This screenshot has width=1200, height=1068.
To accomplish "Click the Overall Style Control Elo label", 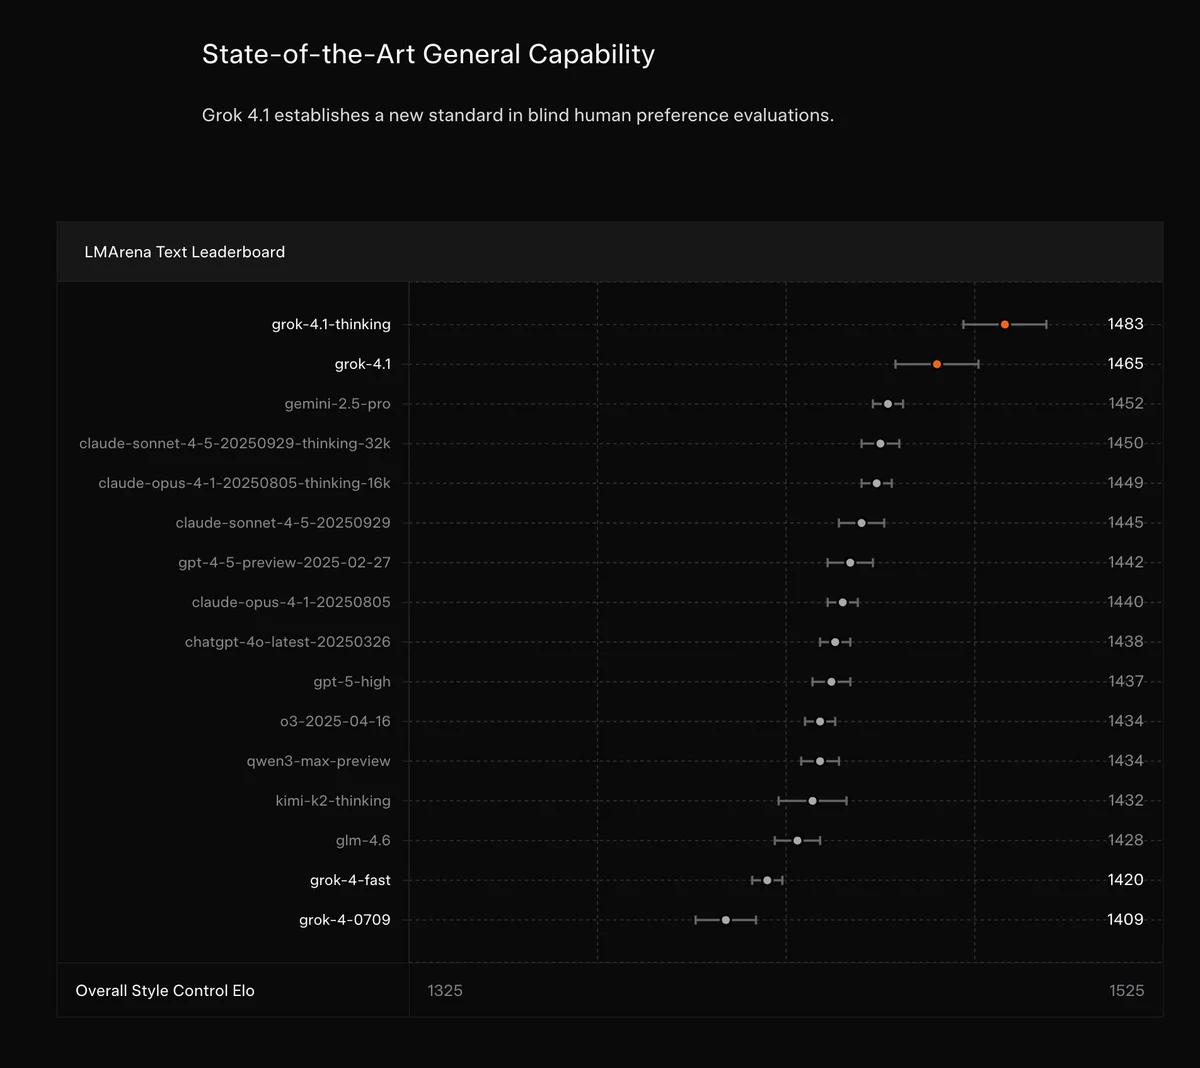I will pyautogui.click(x=165, y=991).
